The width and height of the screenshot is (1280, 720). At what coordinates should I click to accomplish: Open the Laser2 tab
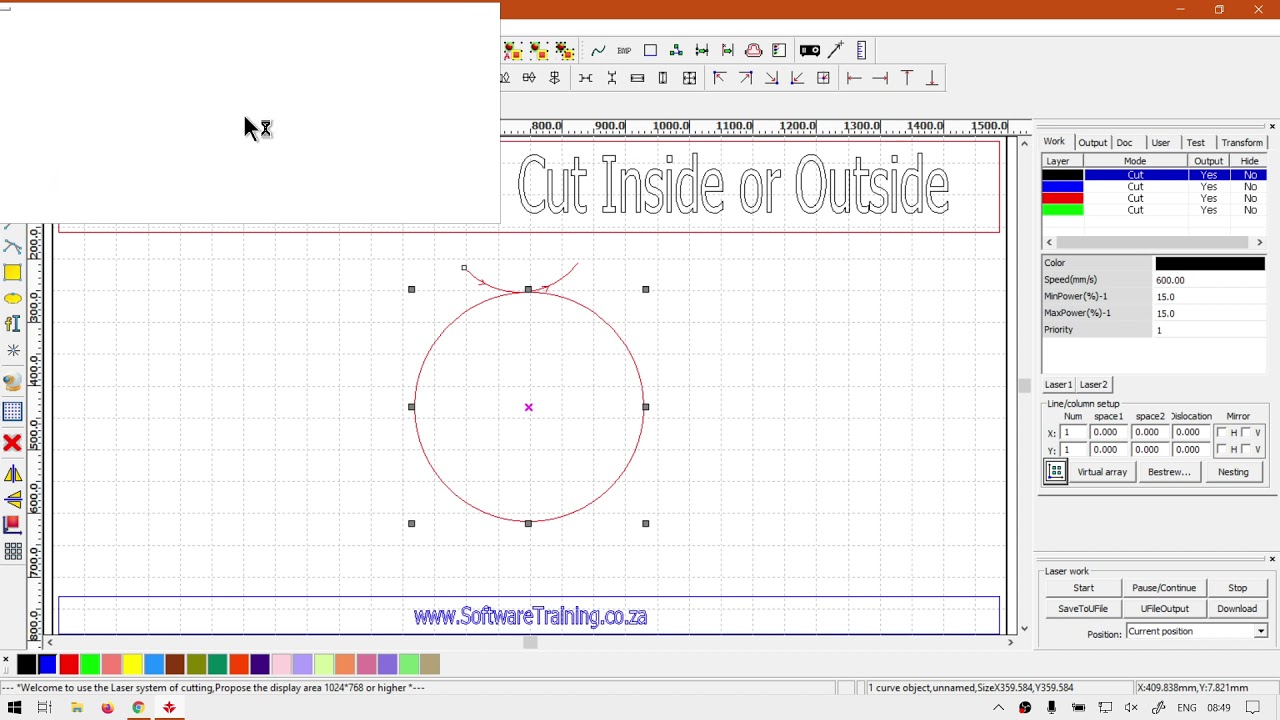coord(1093,385)
